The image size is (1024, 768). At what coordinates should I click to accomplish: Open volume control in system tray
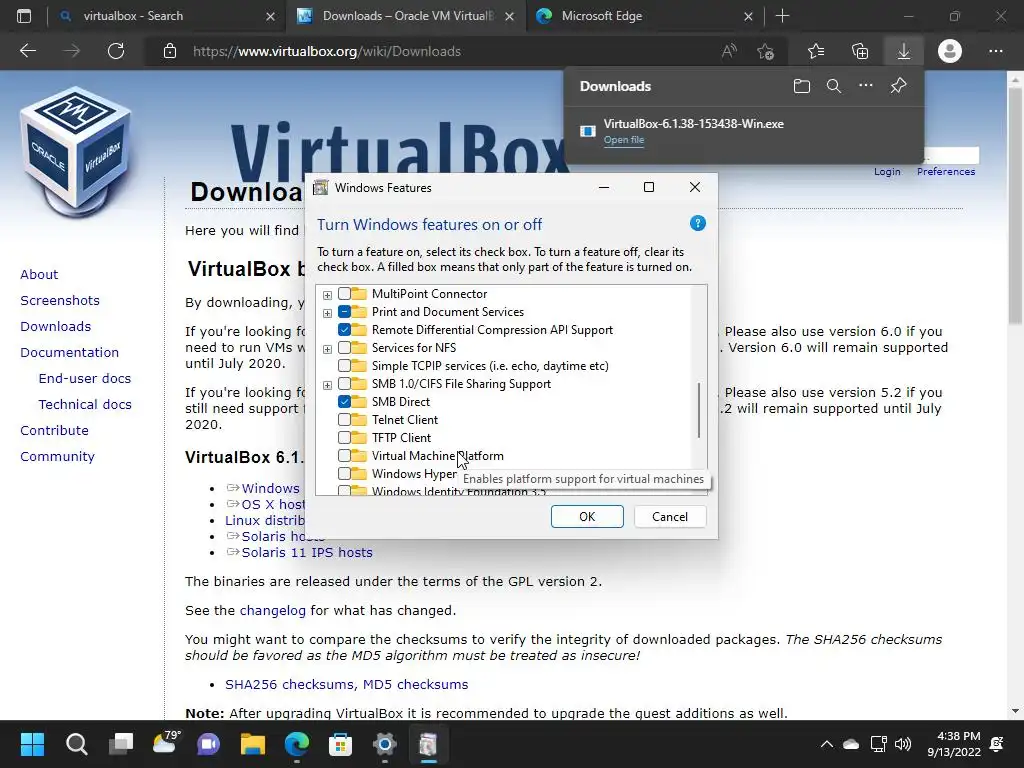pos(903,744)
